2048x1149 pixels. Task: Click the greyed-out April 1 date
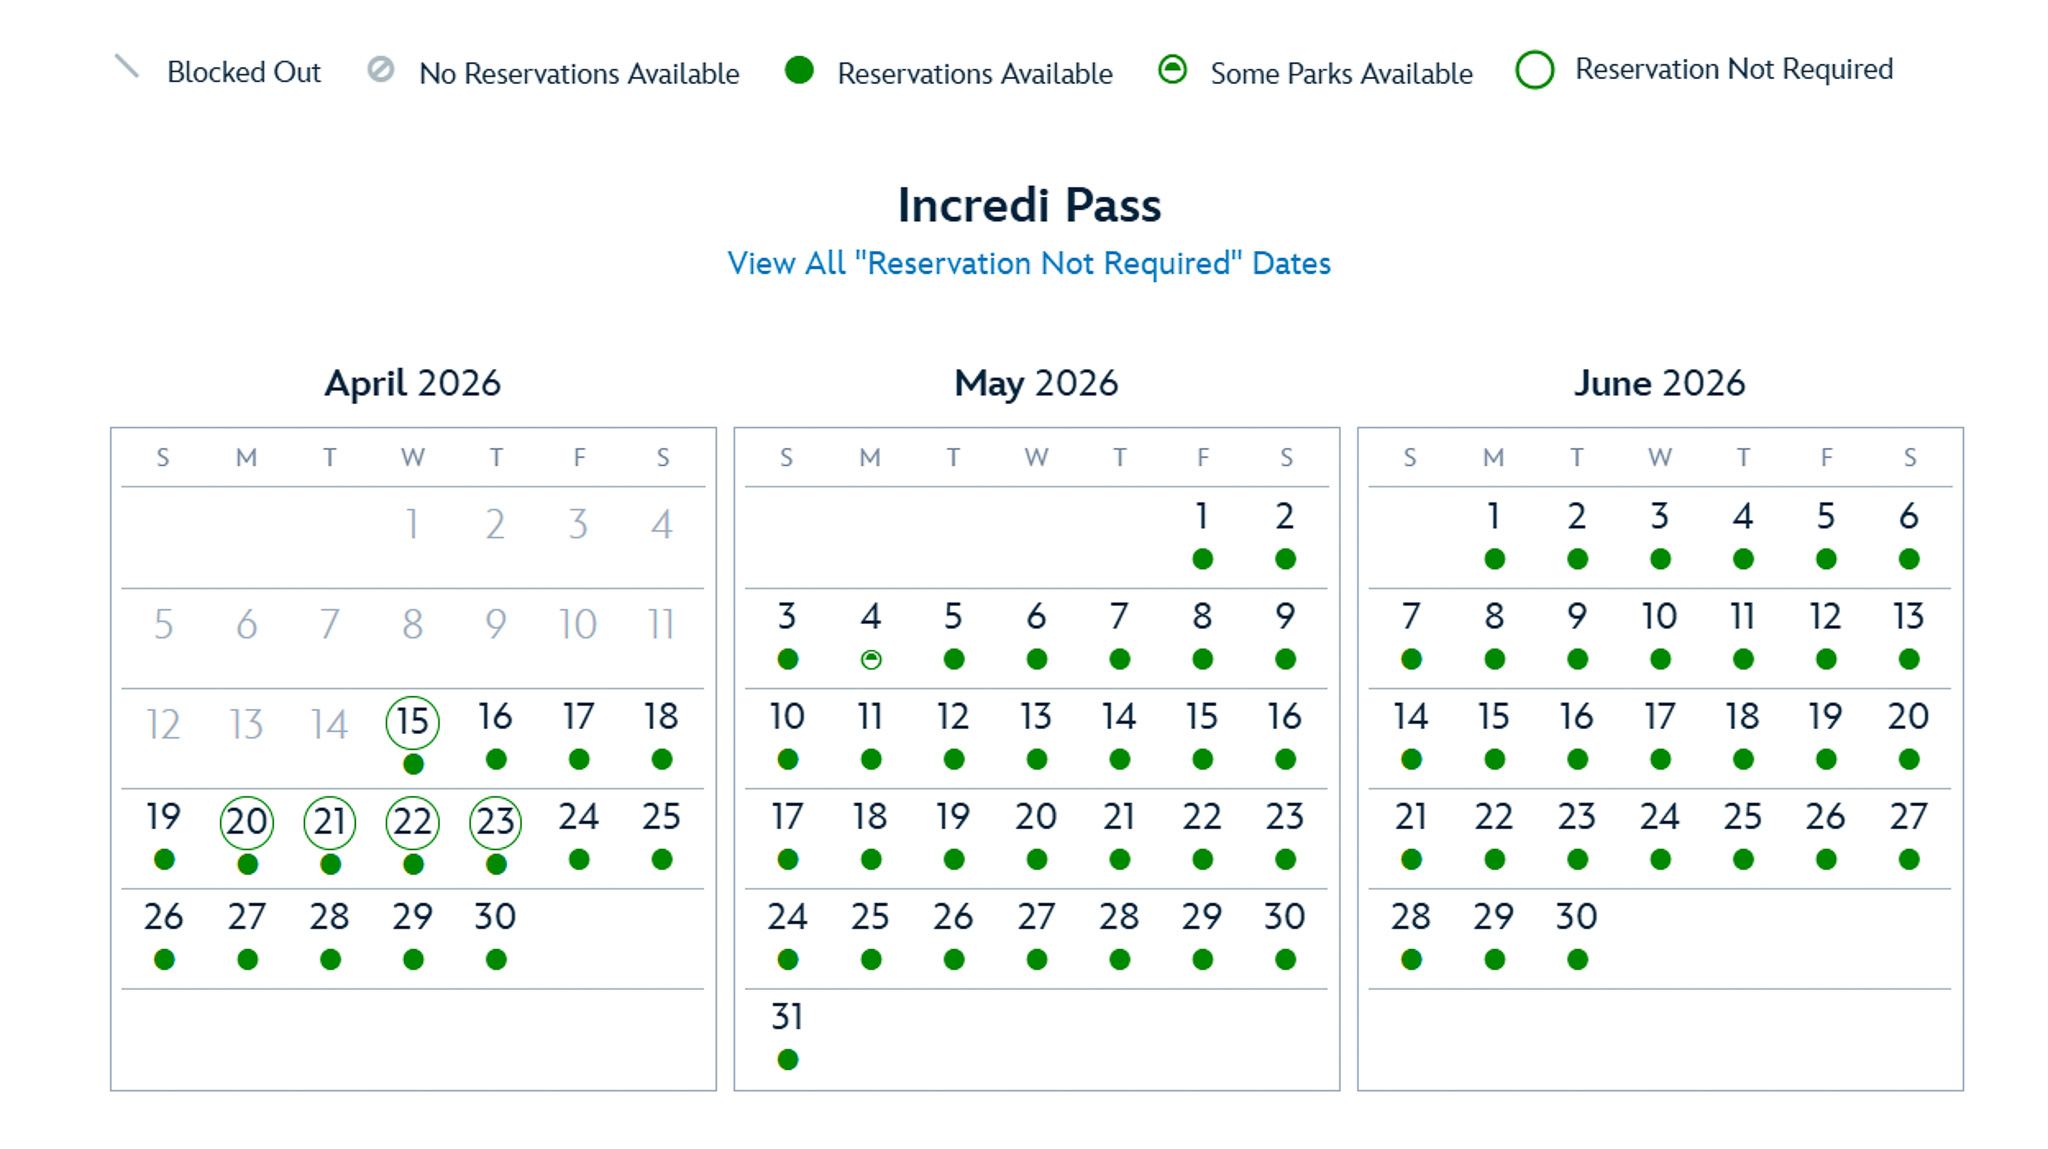click(412, 524)
